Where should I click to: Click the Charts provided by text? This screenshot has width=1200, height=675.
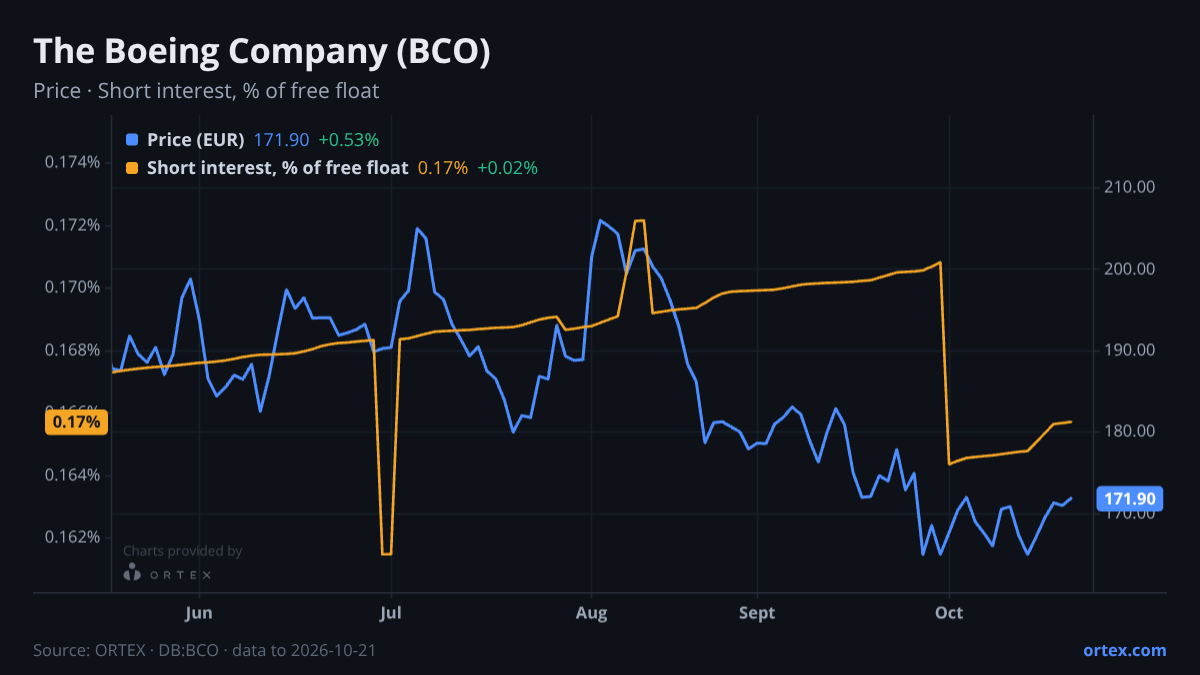tap(183, 551)
